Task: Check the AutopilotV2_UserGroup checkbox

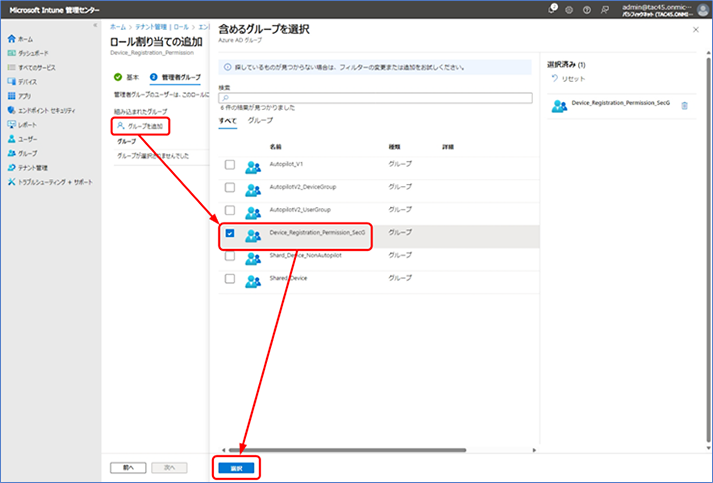Action: [x=230, y=210]
